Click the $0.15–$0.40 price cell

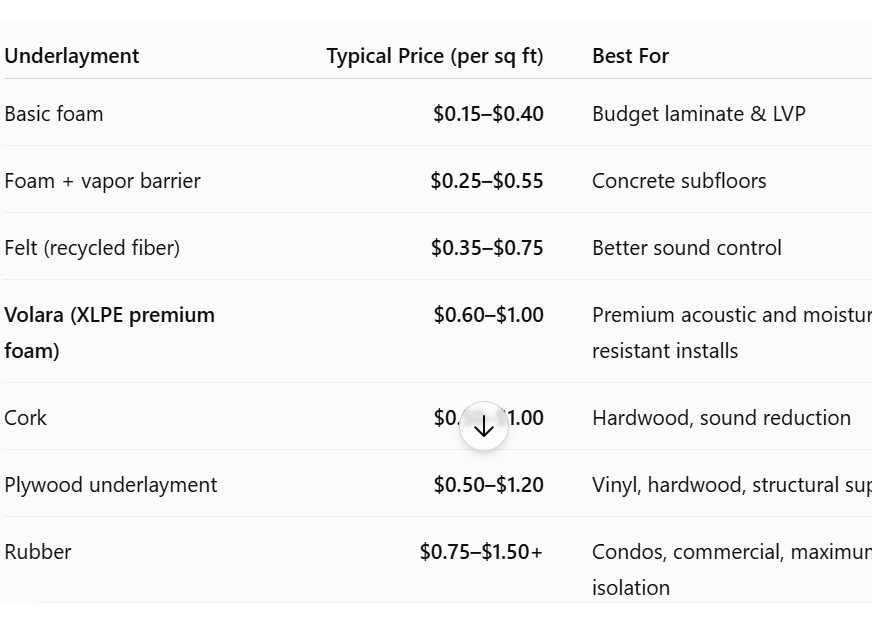[x=488, y=114]
